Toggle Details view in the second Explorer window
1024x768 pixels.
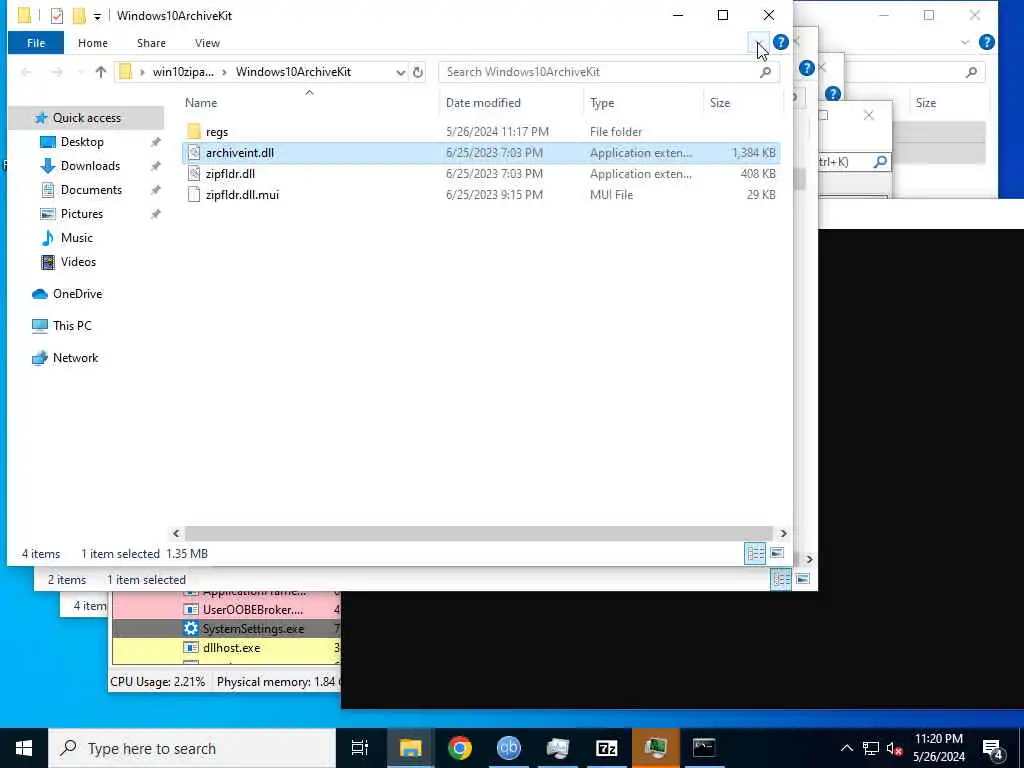[781, 579]
